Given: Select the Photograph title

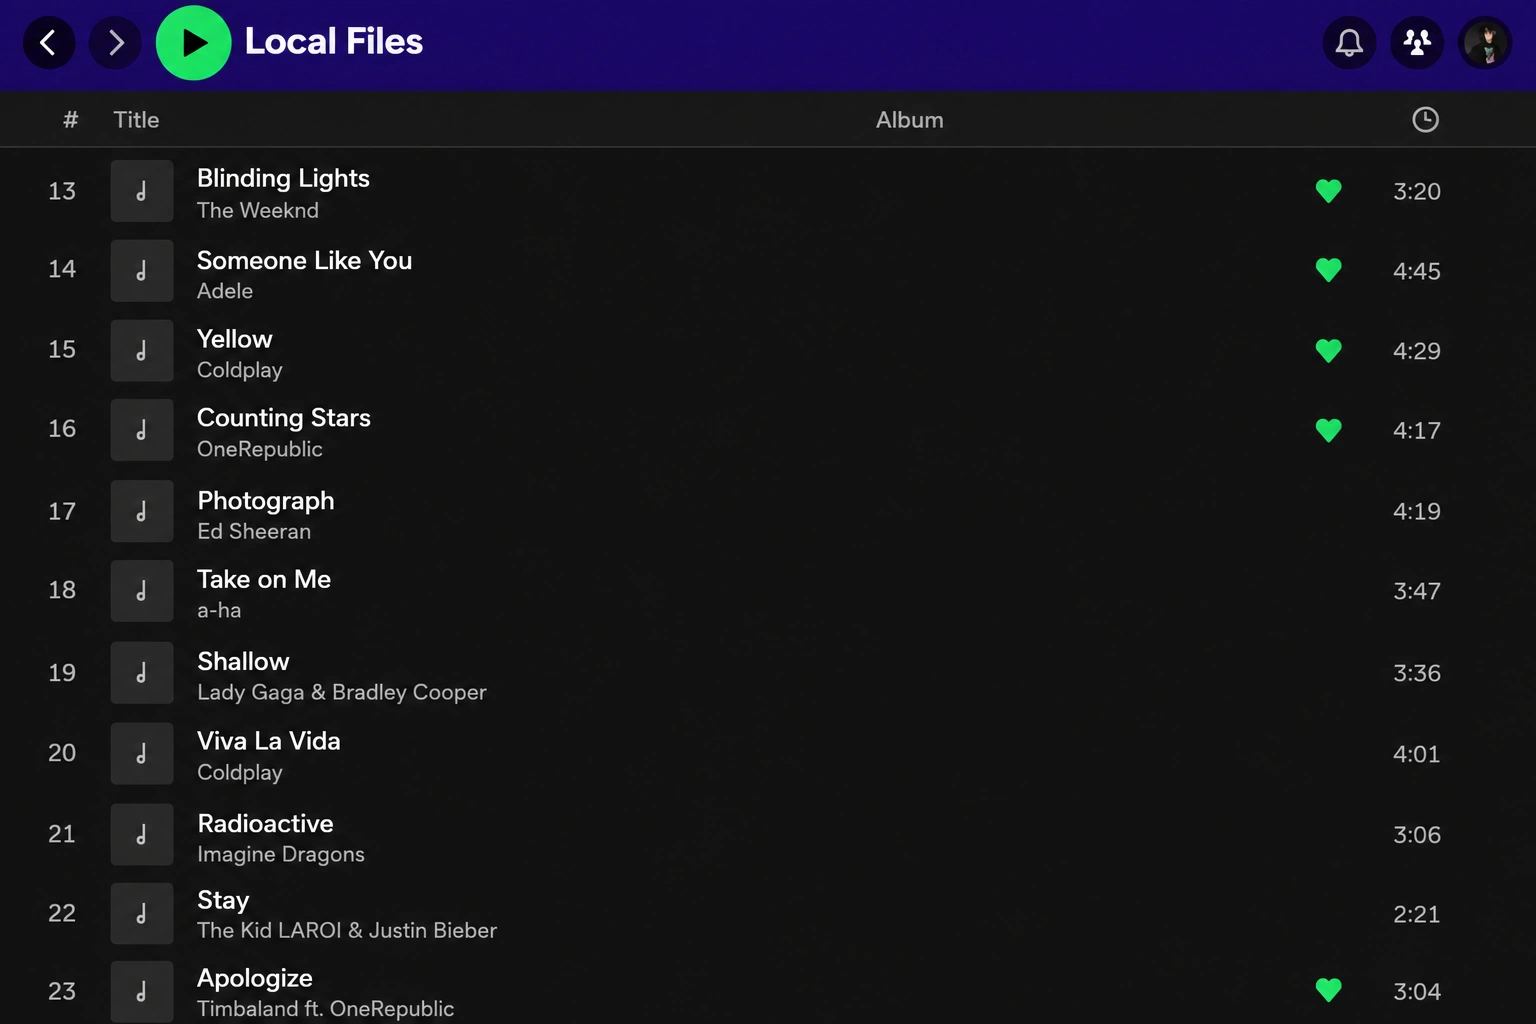Looking at the screenshot, I should [x=265, y=501].
